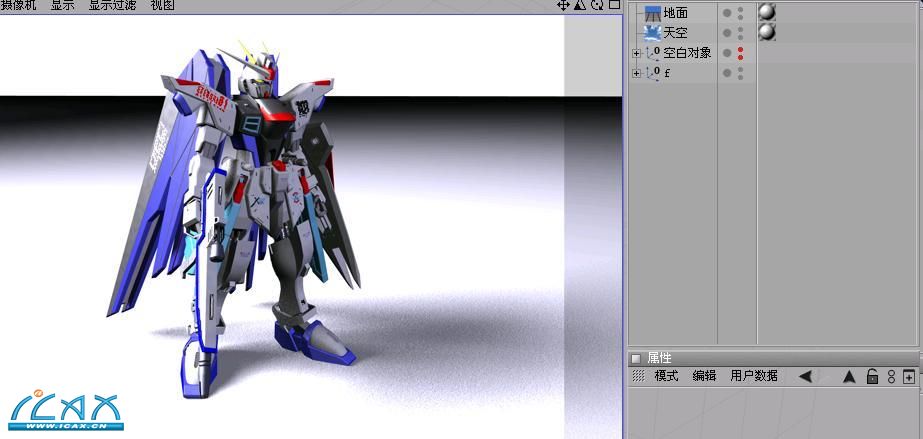Toggle visibility dots for 空白对象
The height and width of the screenshot is (439, 923).
(x=740, y=53)
